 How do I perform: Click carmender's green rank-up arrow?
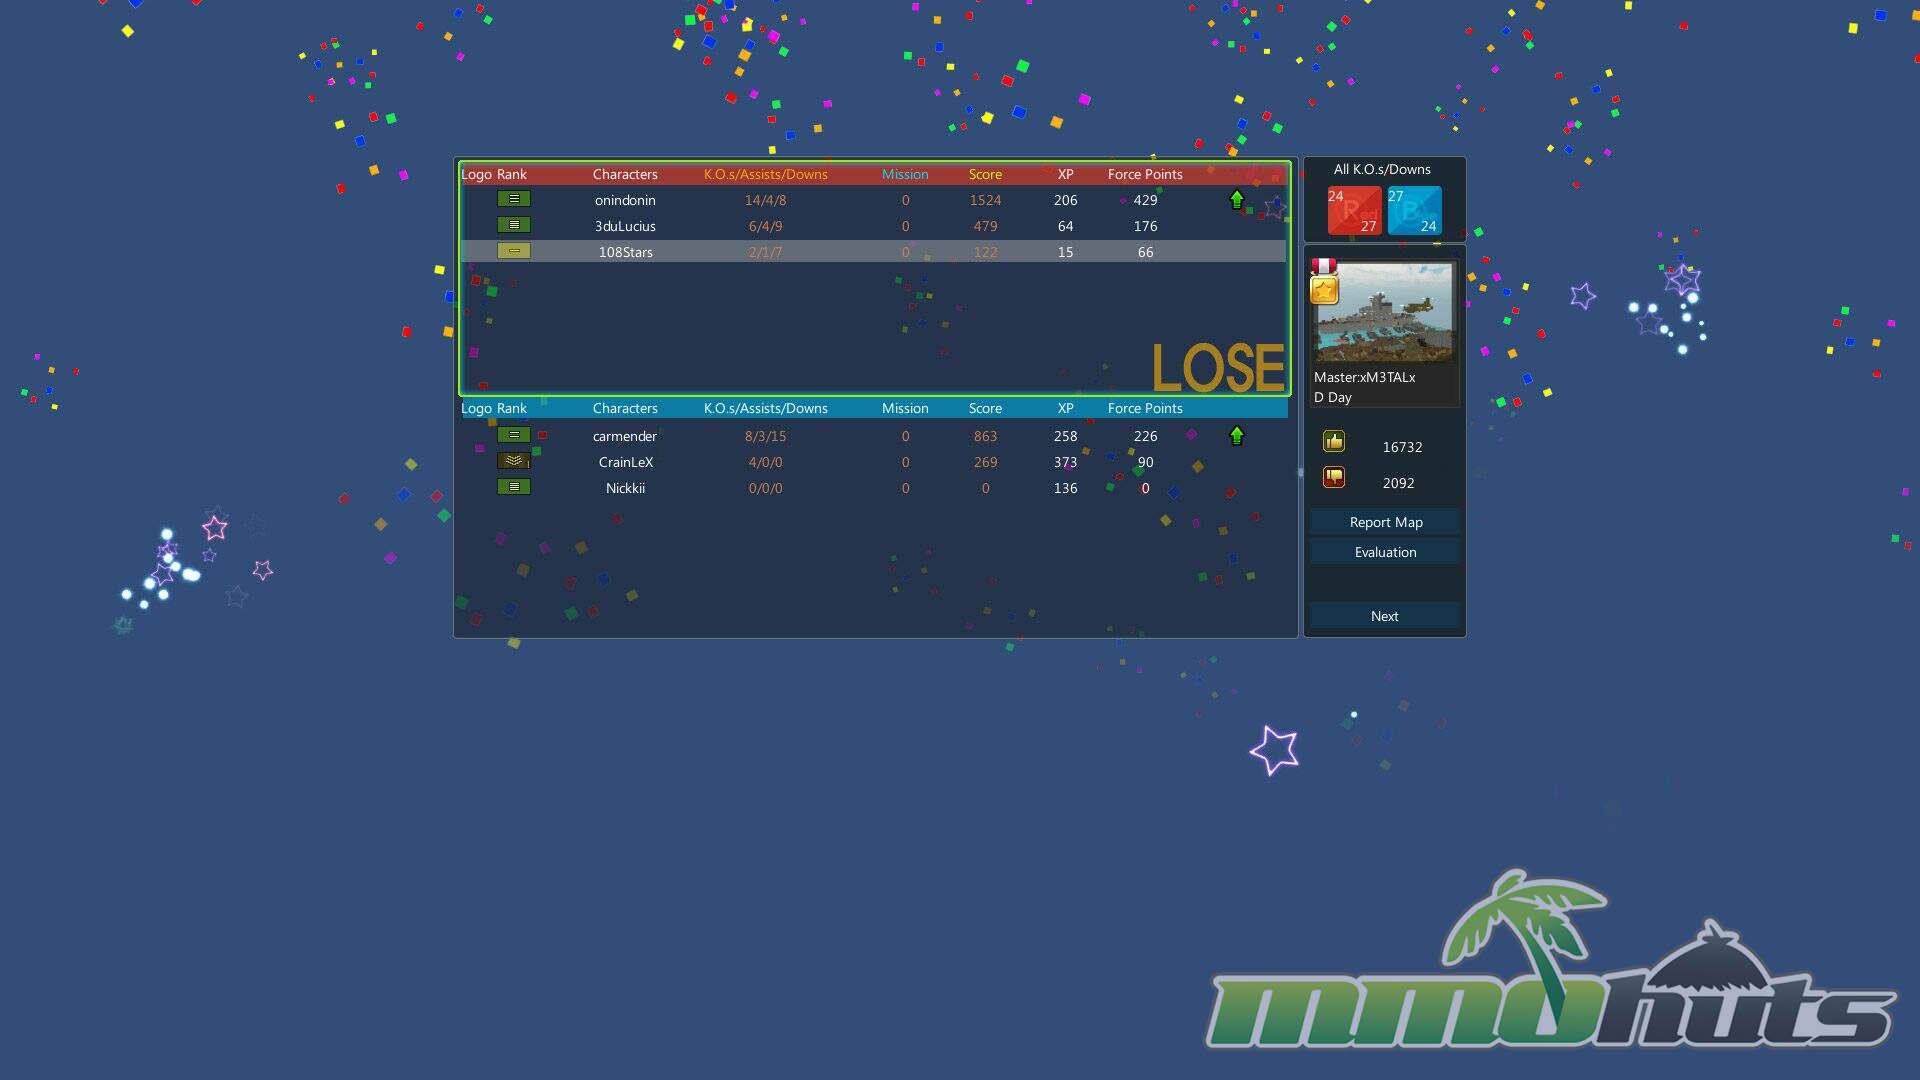coord(1237,435)
